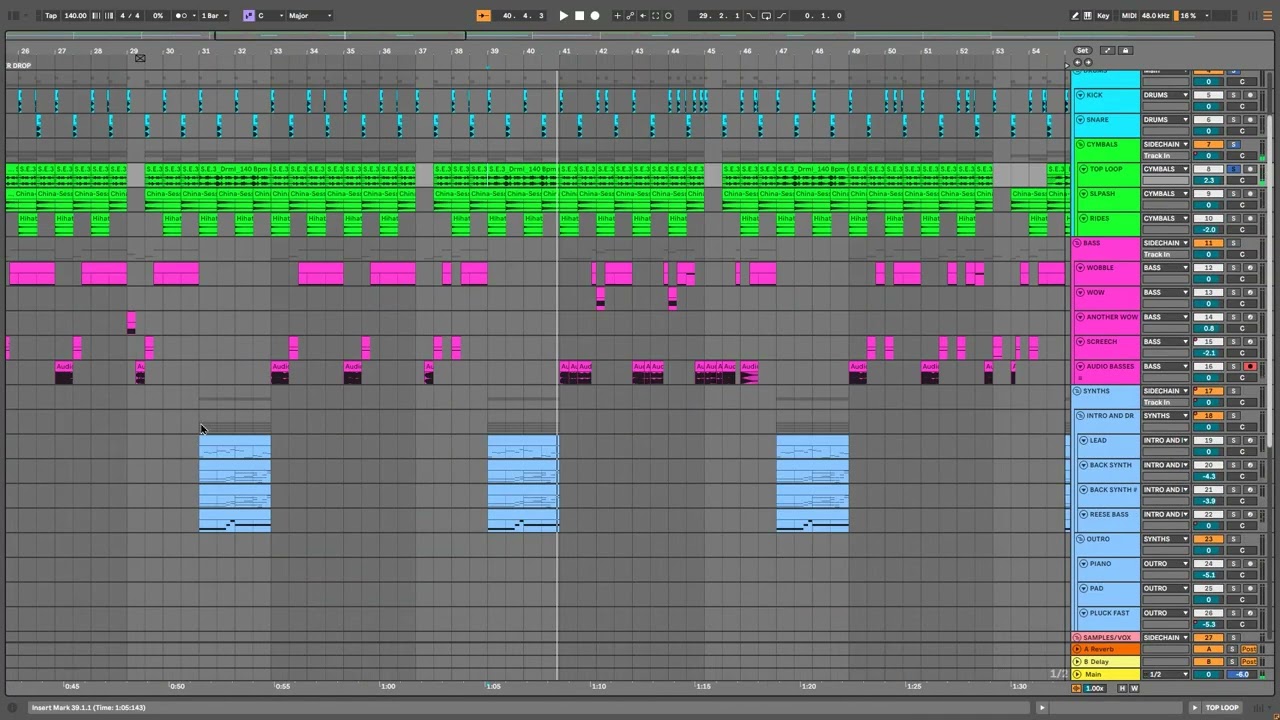Click Capture MIDI icon
The width and height of the screenshot is (1280, 720).
656,15
